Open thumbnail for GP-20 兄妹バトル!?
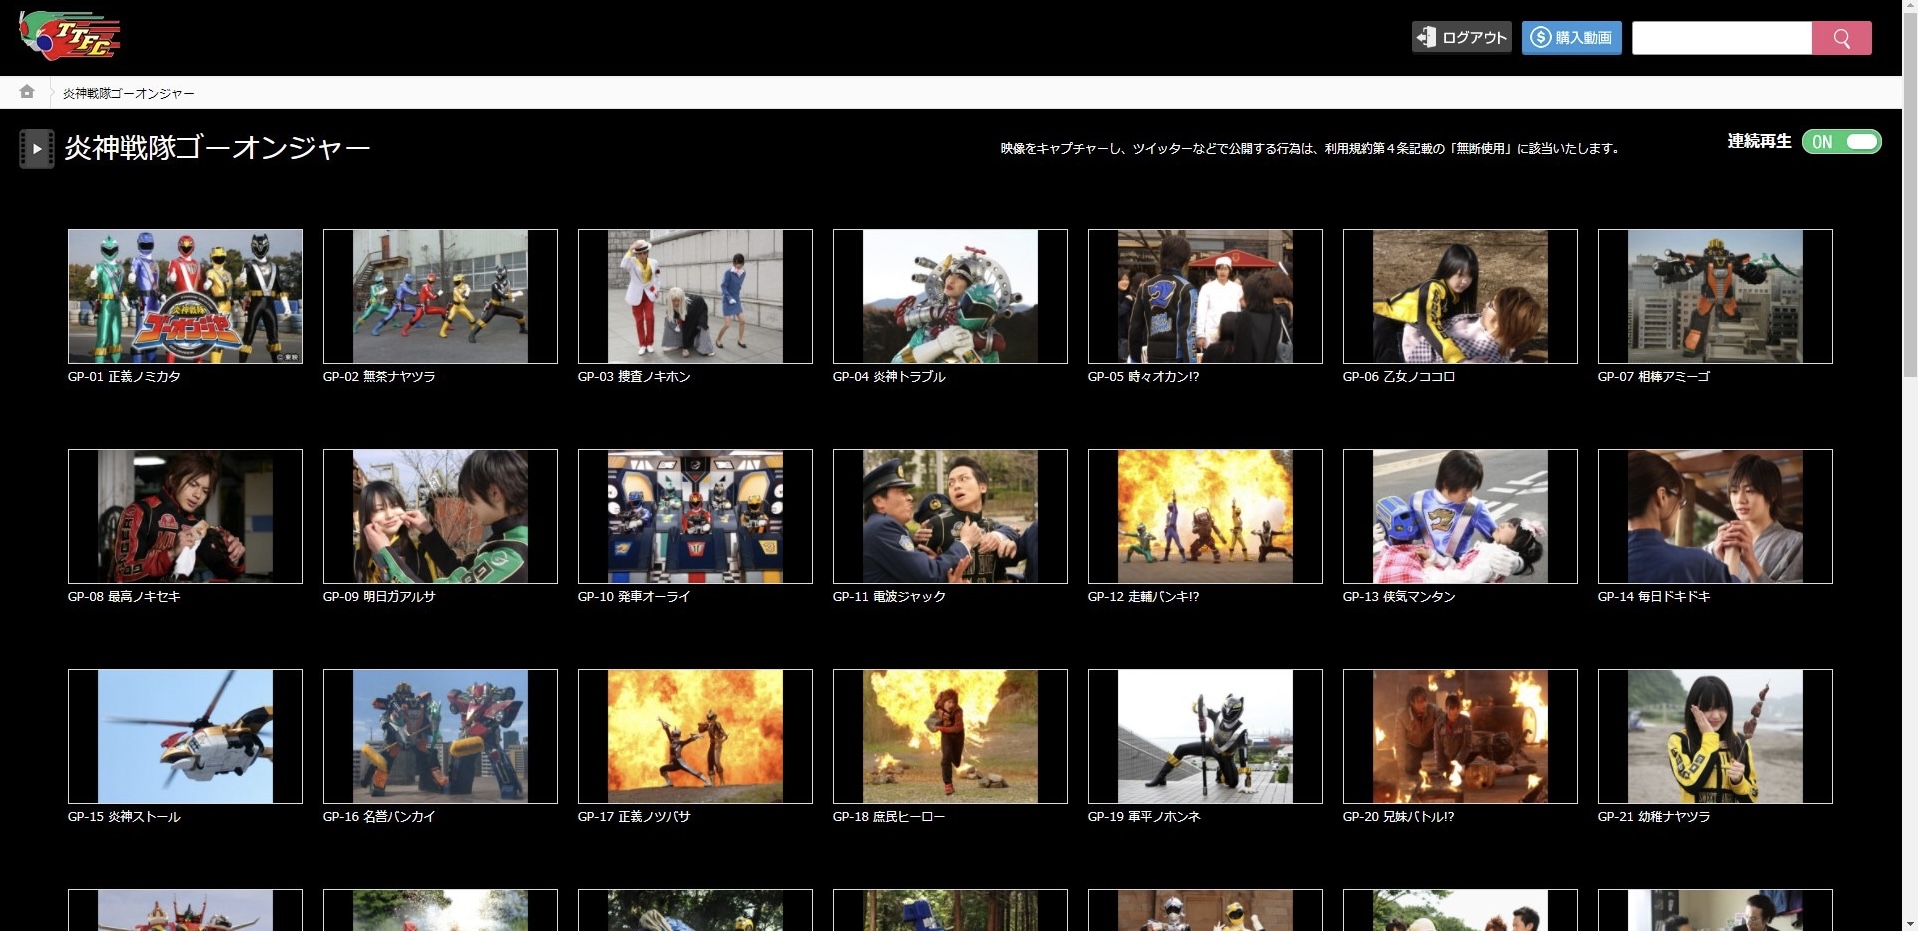 pos(1460,736)
